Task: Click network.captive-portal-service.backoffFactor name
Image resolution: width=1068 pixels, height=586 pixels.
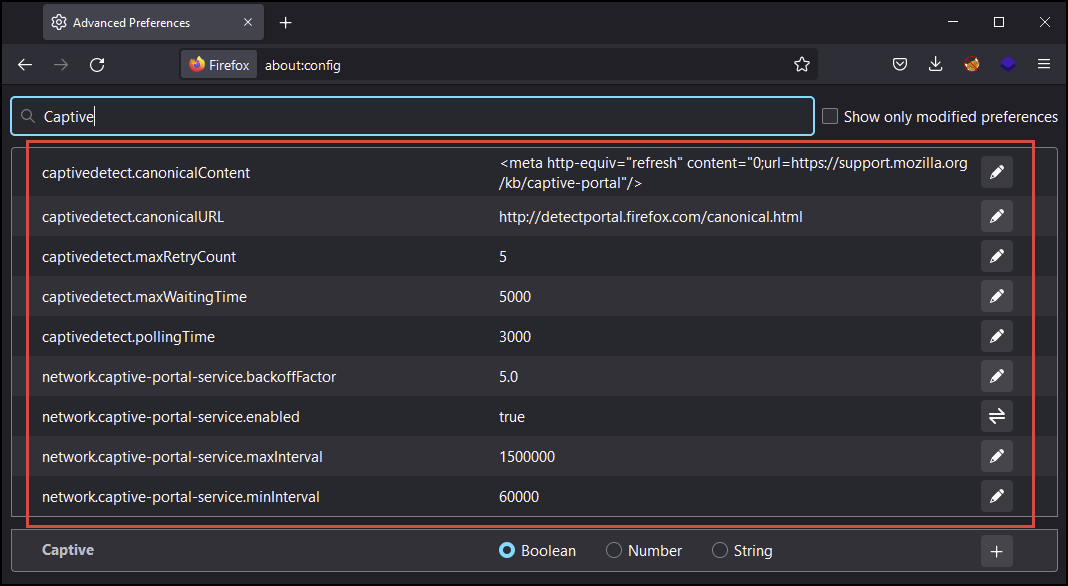Action: click(x=189, y=377)
